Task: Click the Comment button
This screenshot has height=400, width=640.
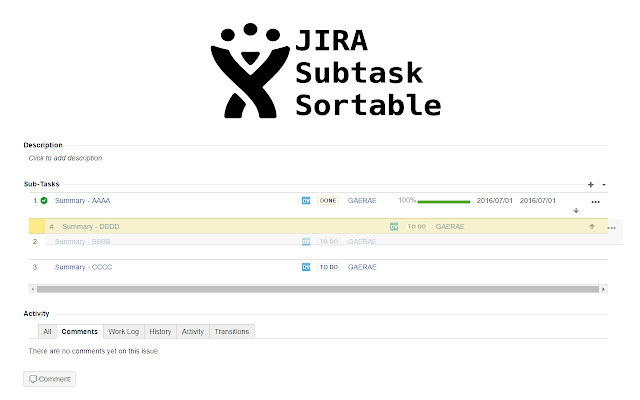Action: coord(49,379)
